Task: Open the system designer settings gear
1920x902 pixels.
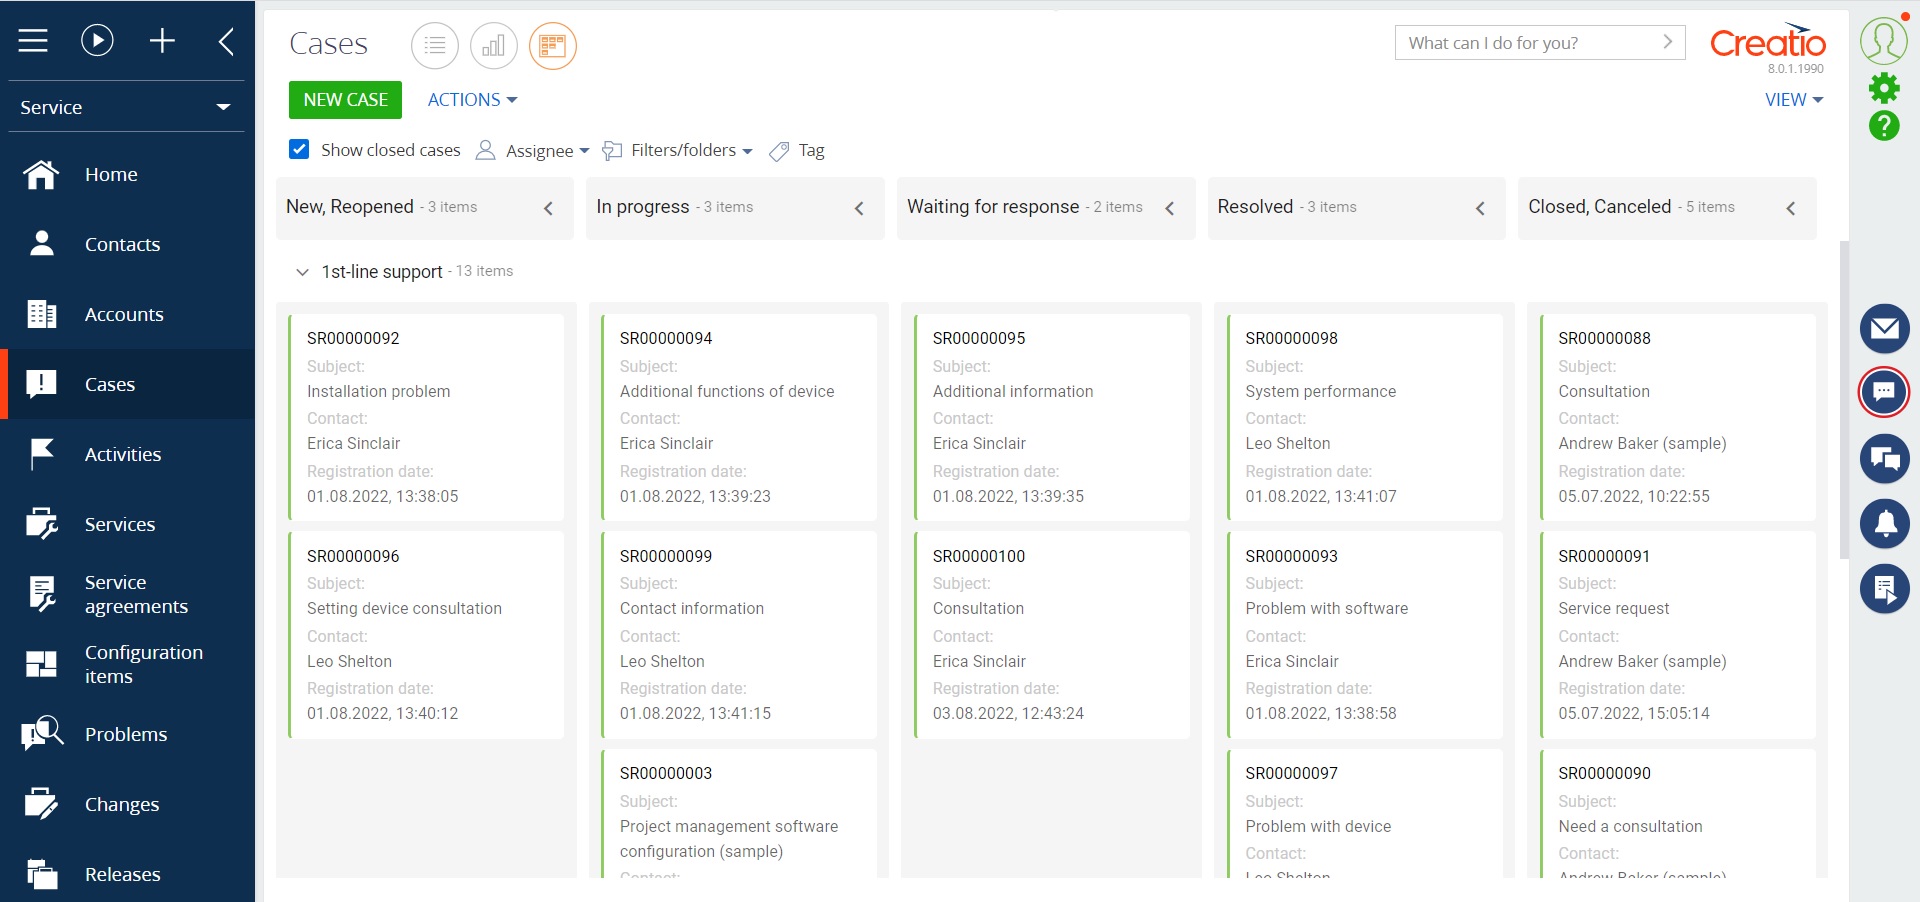Action: click(x=1884, y=88)
